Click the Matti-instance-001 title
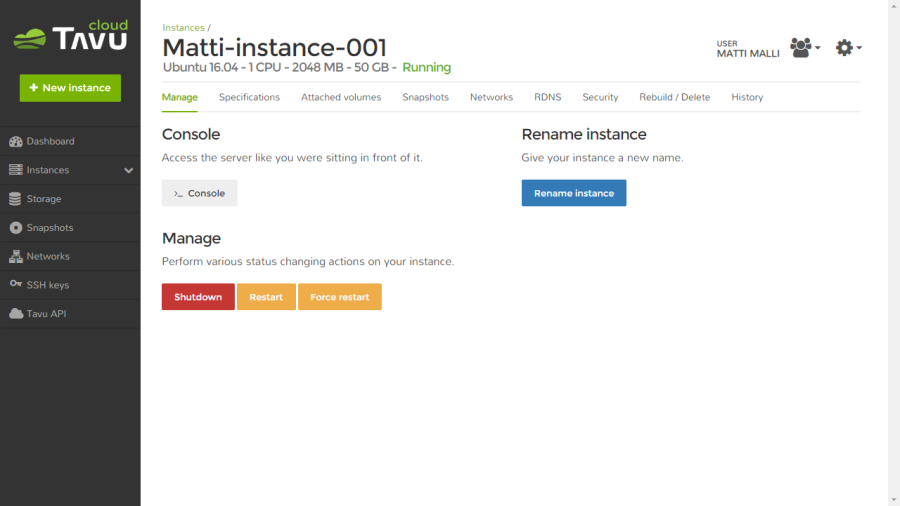Image resolution: width=900 pixels, height=506 pixels. pos(274,48)
